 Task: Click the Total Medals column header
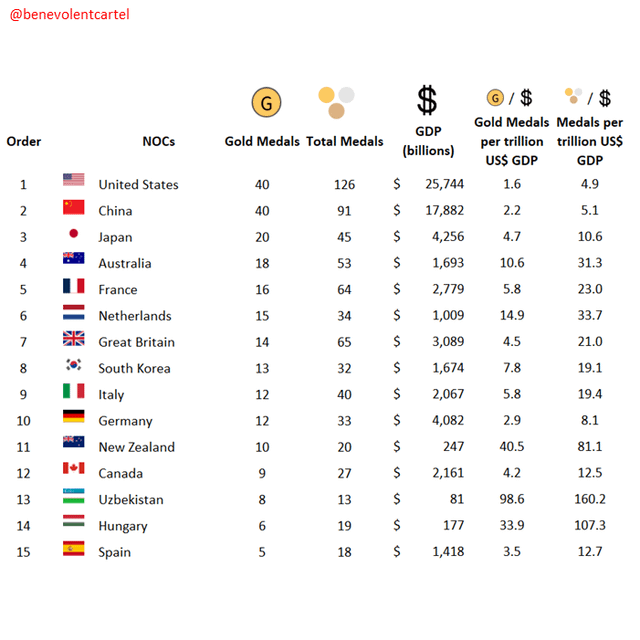344,141
